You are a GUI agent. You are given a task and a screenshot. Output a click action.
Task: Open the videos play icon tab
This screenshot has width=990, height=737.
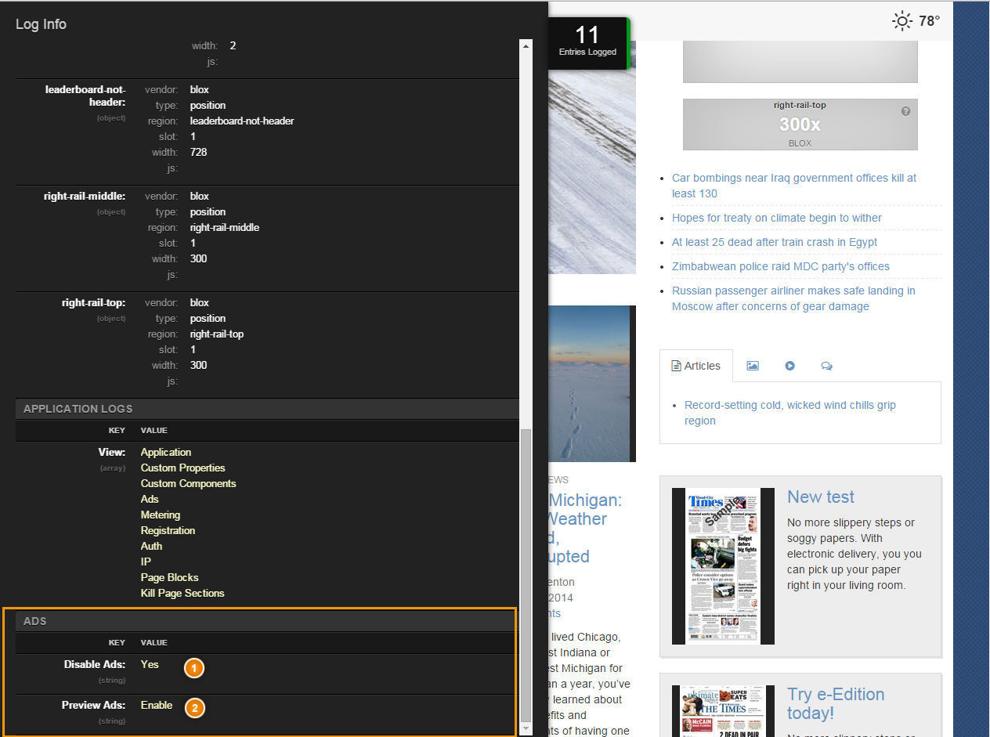point(789,366)
